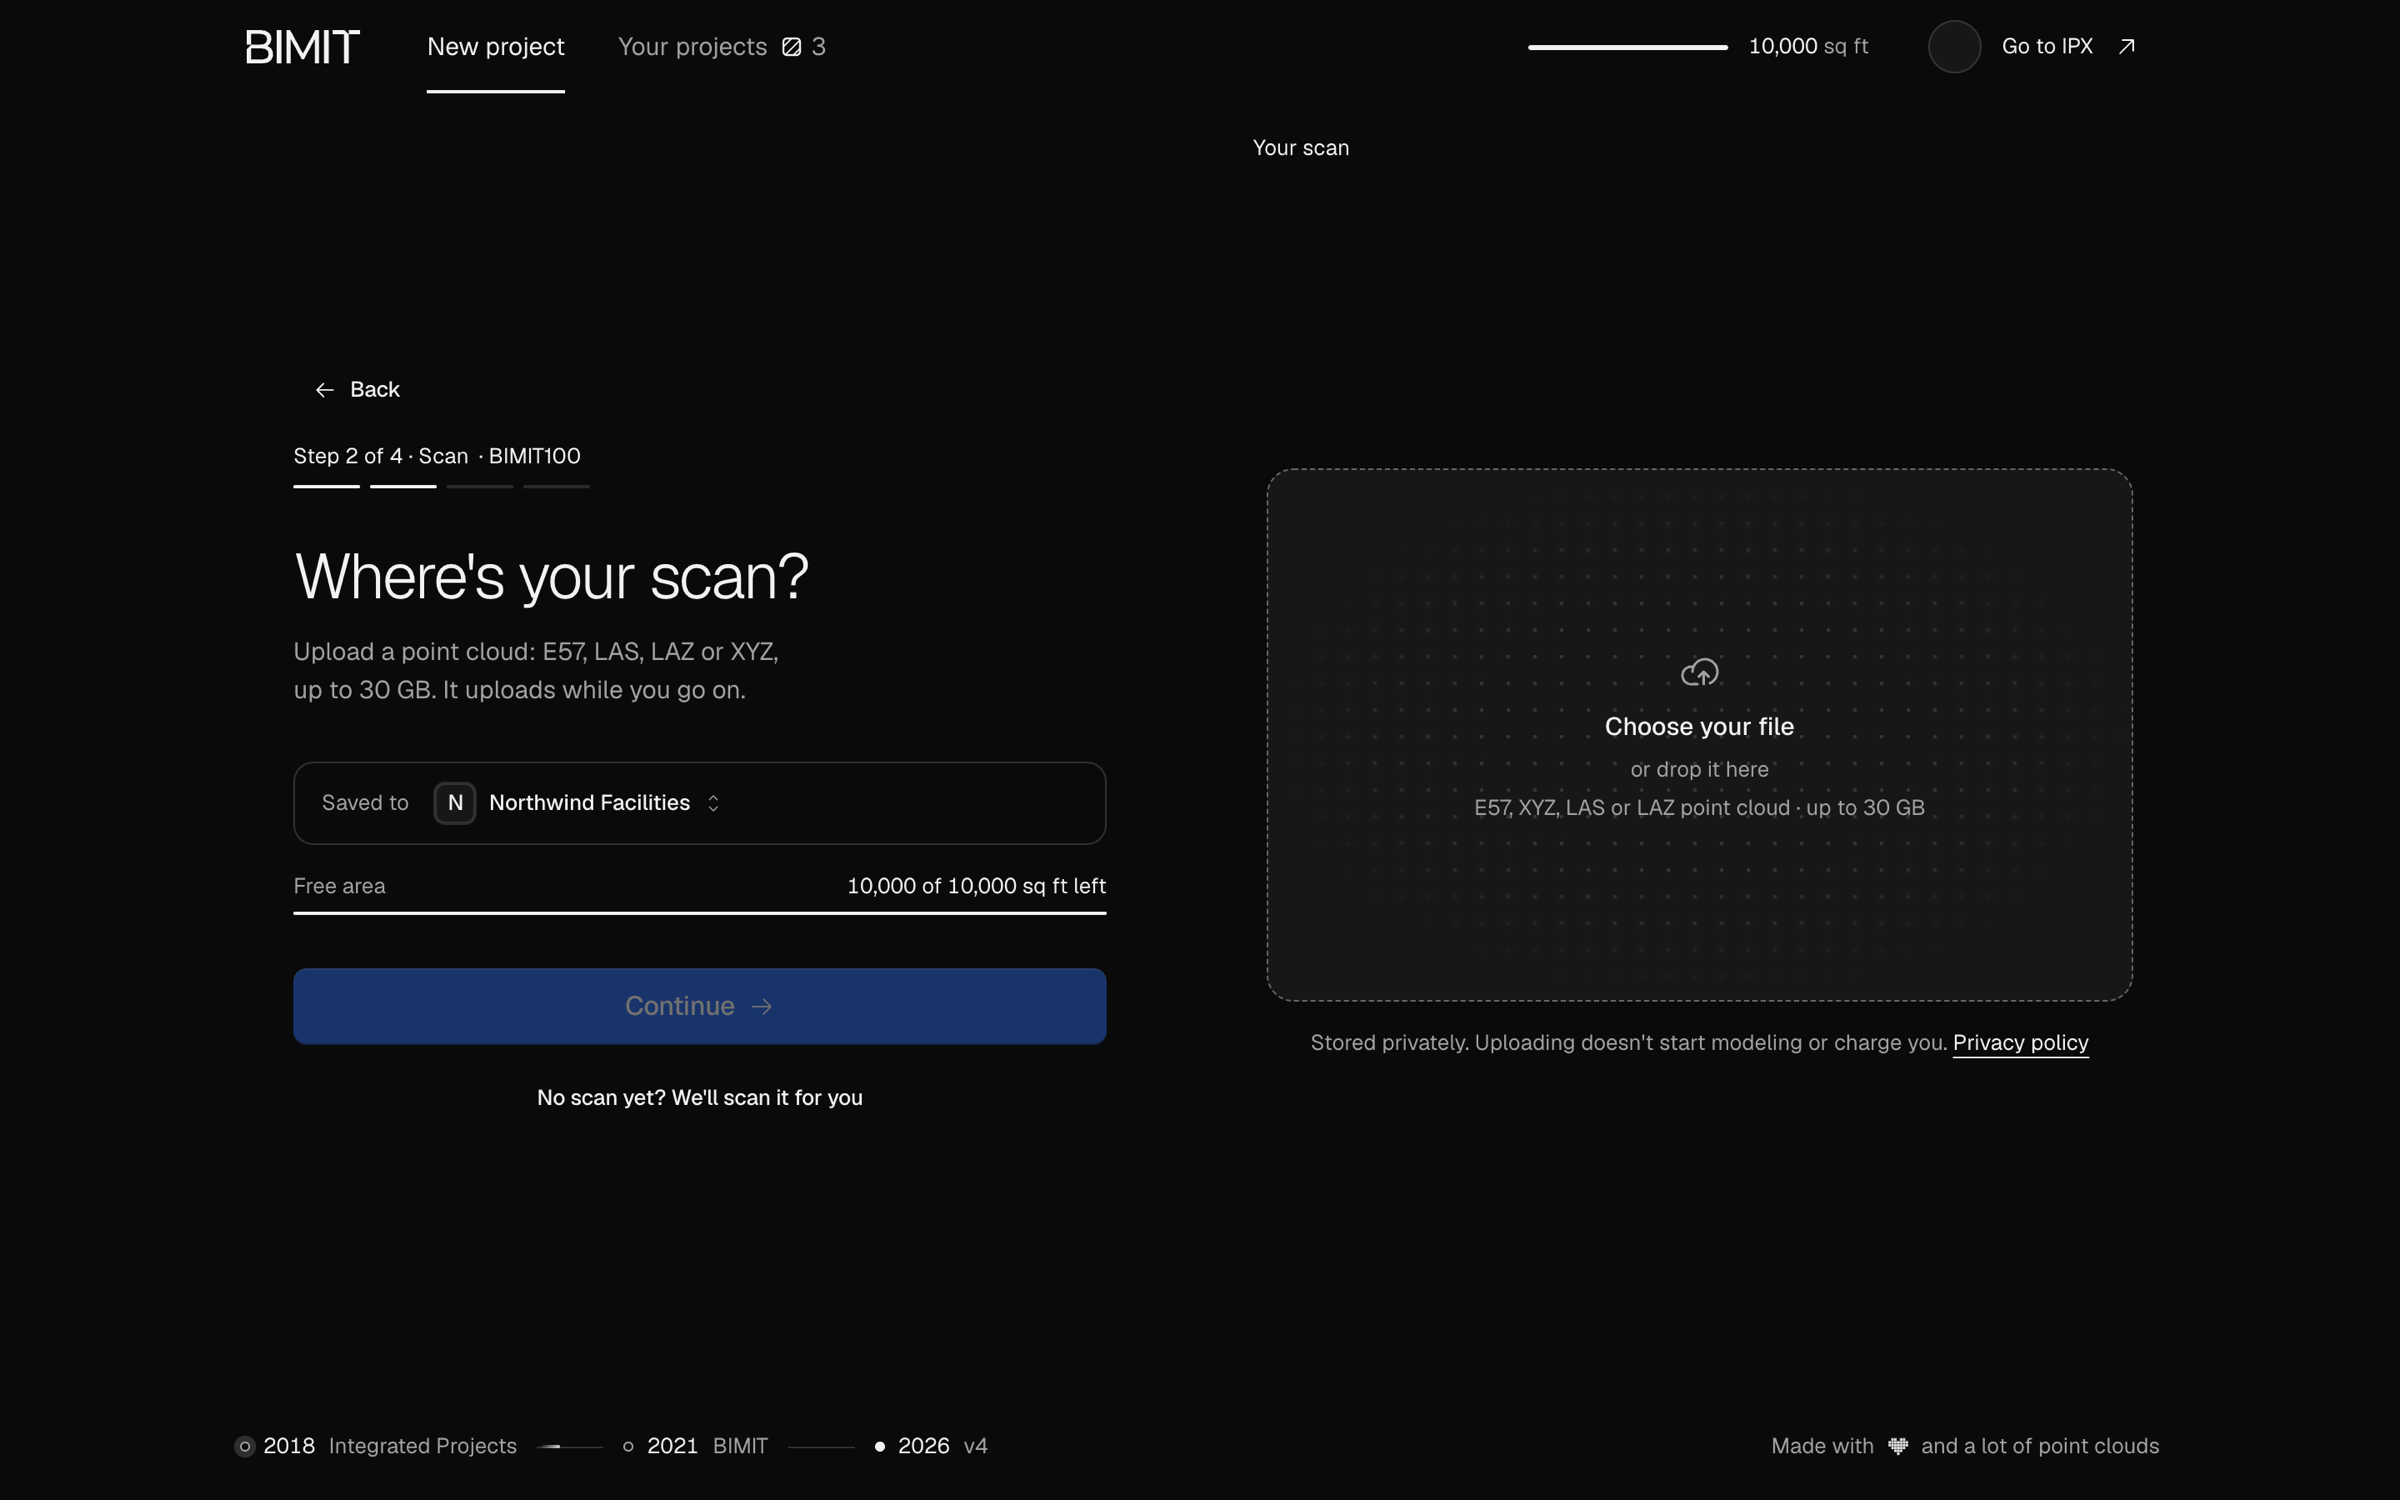
Task: Click the or drop it here text
Action: point(1699,770)
